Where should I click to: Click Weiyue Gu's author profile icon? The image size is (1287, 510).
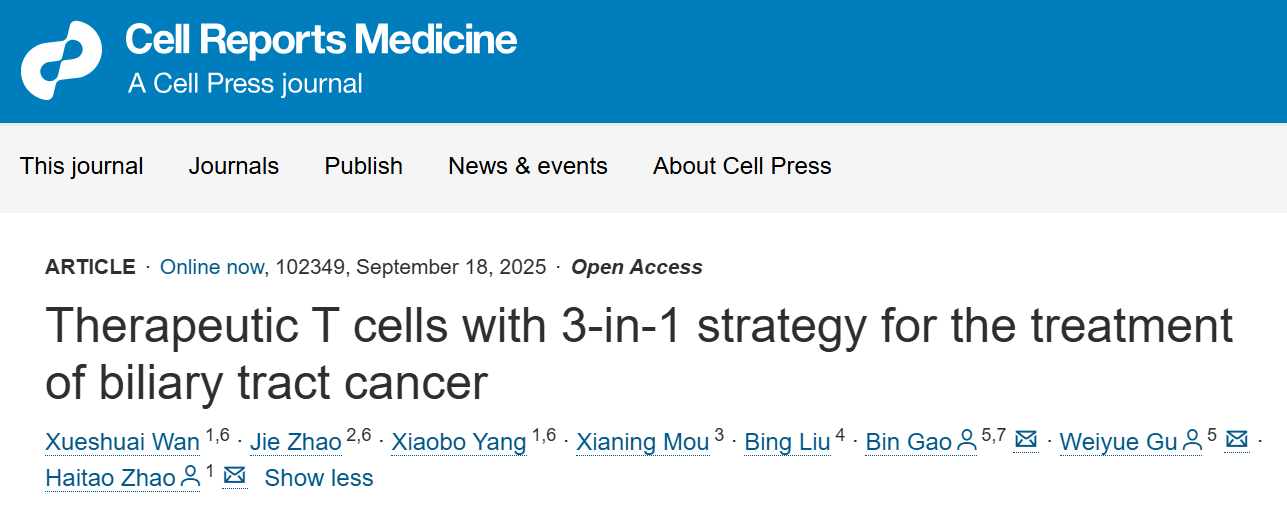1192,441
